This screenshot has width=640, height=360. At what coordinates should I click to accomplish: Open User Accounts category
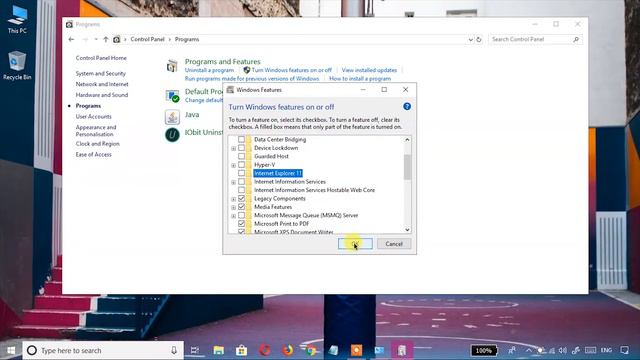pos(93,116)
